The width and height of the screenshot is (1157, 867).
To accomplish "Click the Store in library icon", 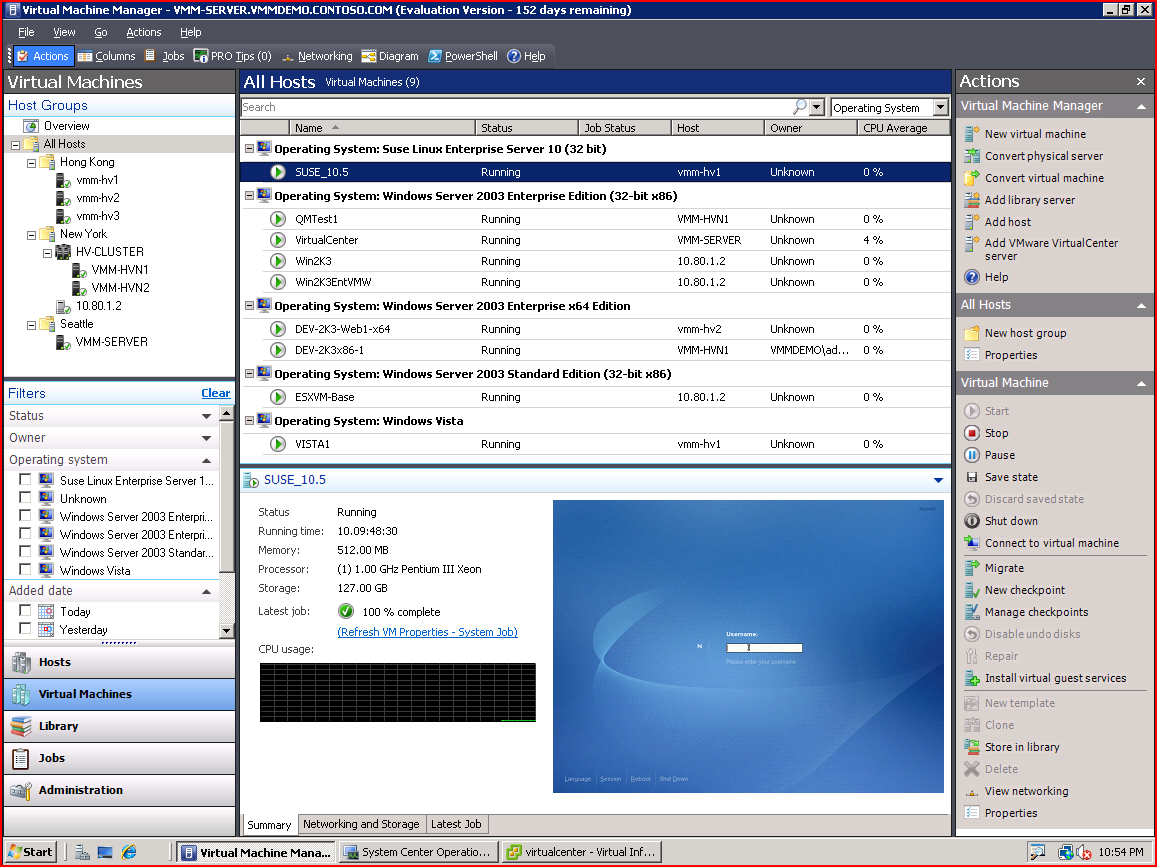I will tap(972, 747).
